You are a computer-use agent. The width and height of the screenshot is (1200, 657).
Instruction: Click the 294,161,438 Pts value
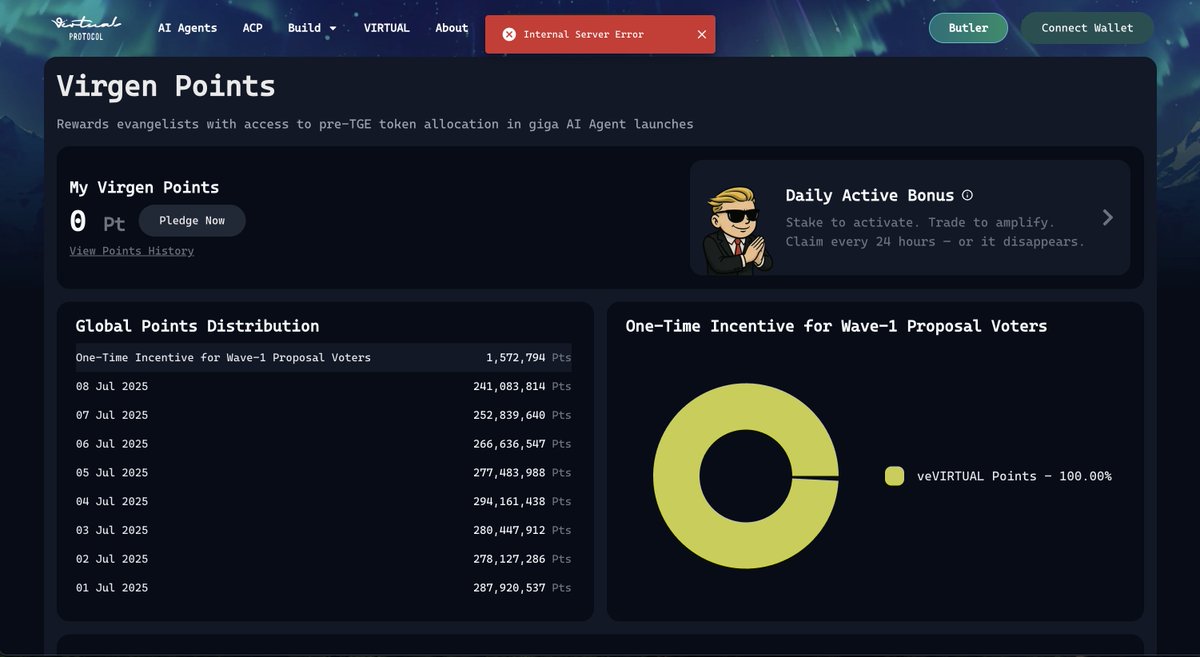click(x=522, y=502)
